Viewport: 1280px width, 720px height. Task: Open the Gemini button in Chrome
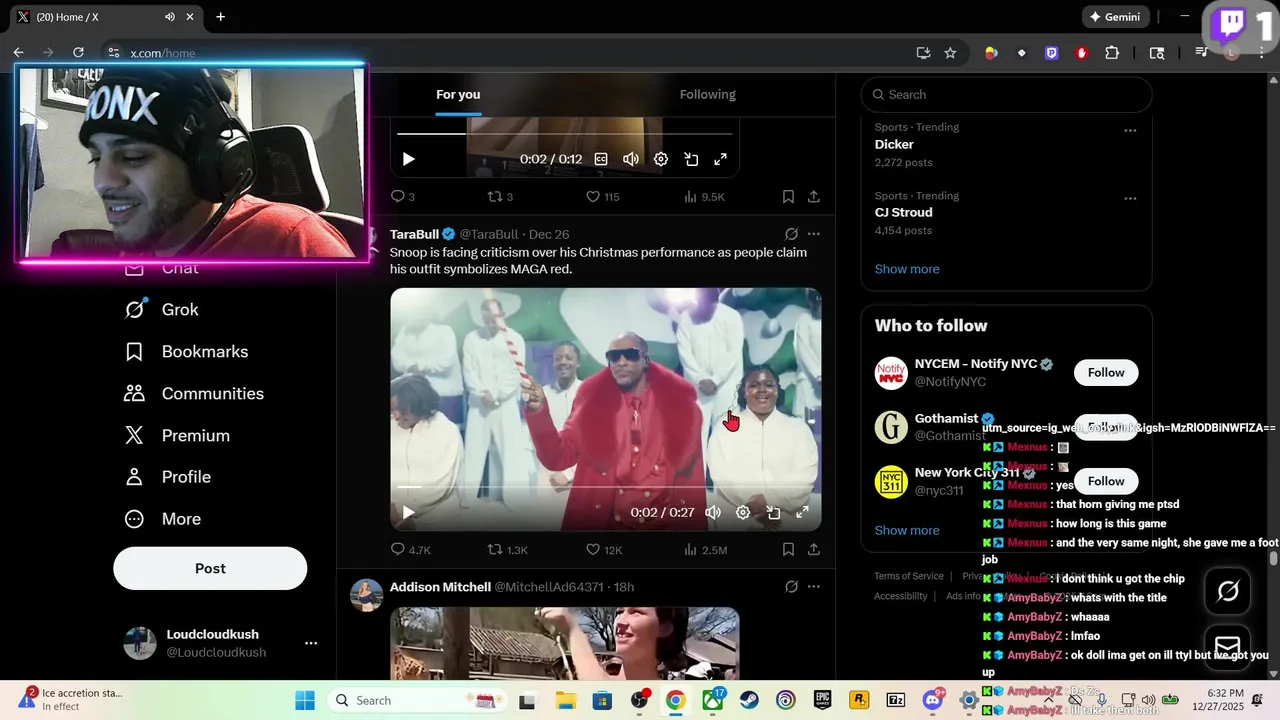pos(1115,17)
